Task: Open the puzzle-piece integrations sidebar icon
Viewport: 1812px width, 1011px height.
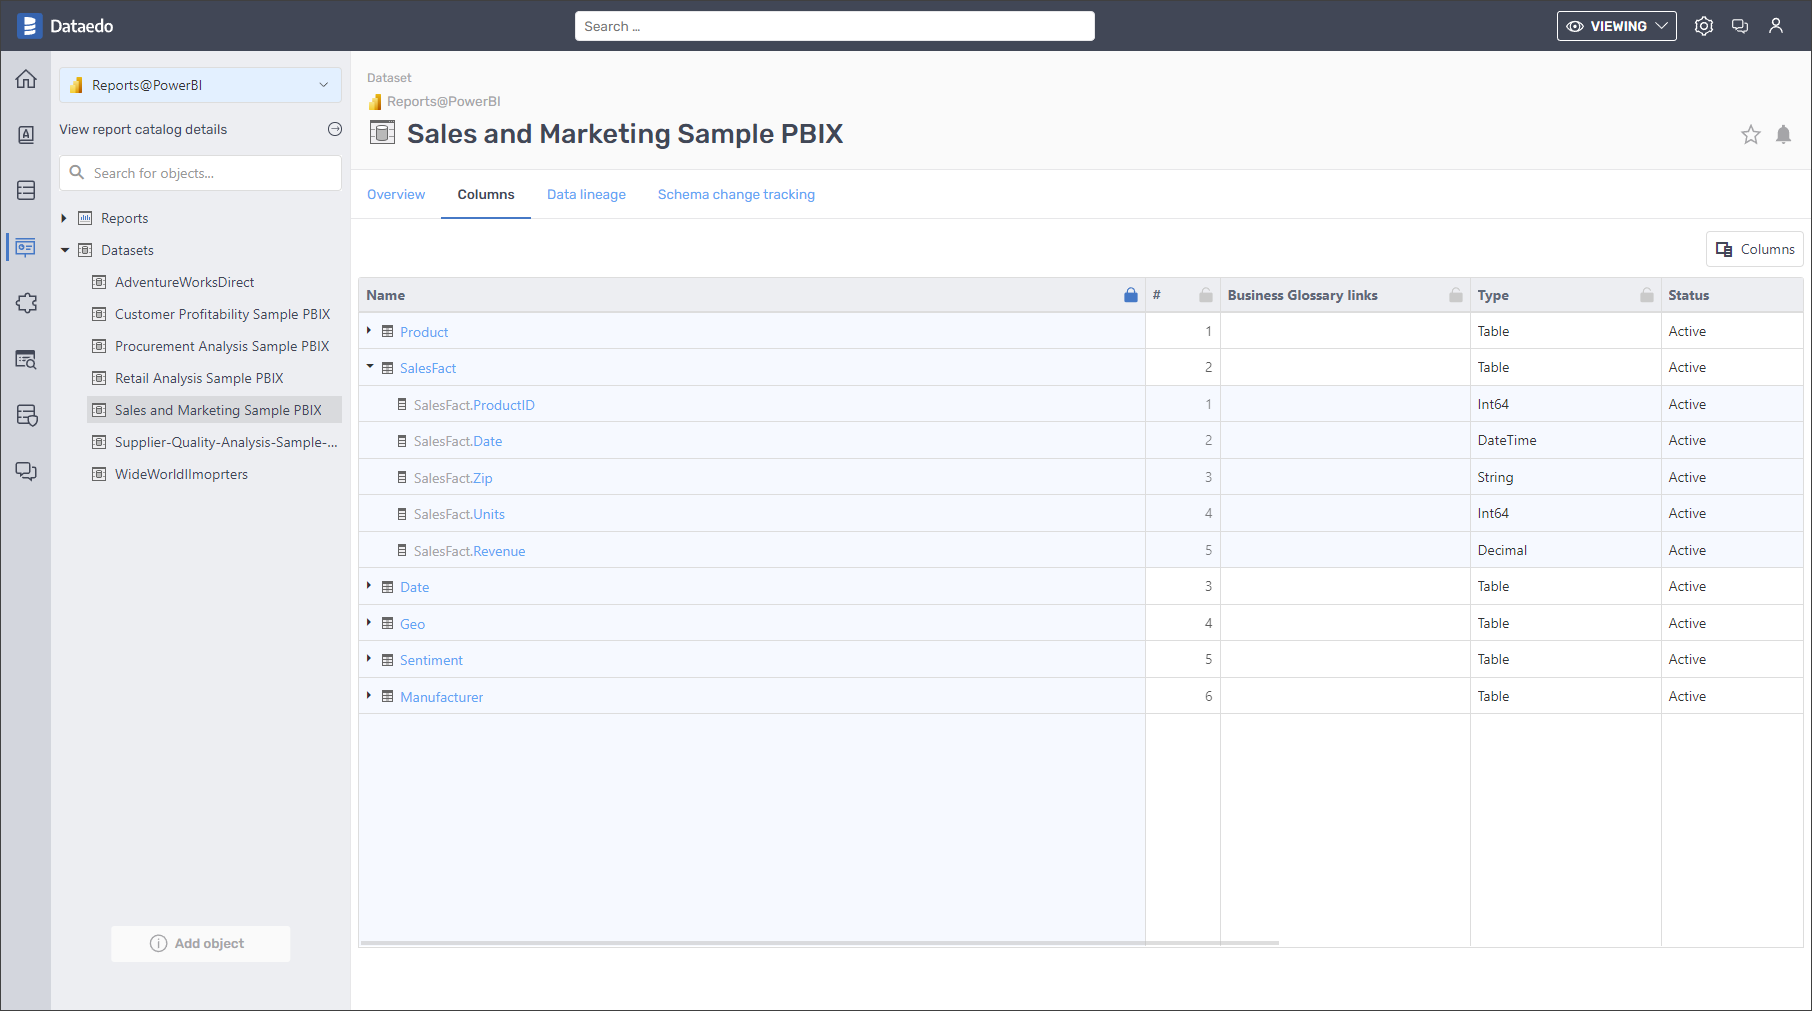Action: click(x=26, y=303)
